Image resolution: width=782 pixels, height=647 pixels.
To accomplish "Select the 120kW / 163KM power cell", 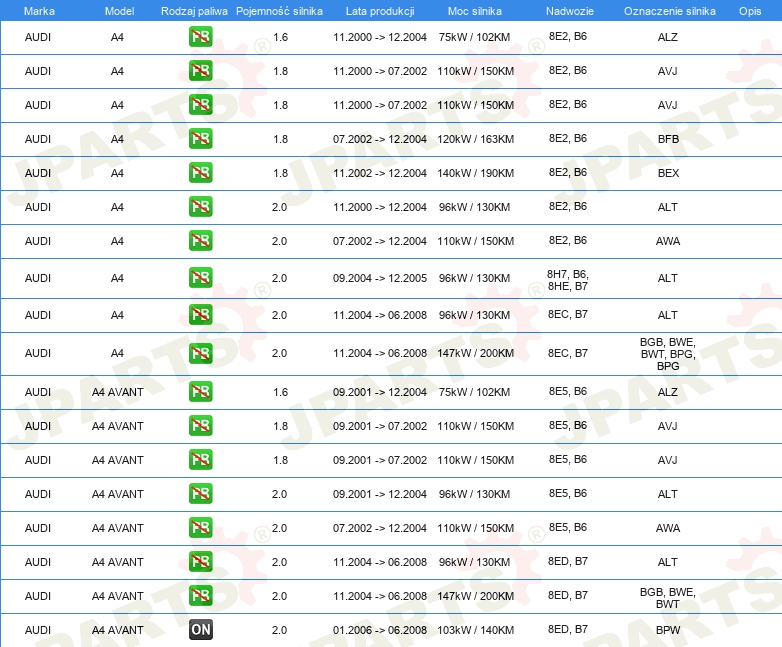I will (475, 139).
